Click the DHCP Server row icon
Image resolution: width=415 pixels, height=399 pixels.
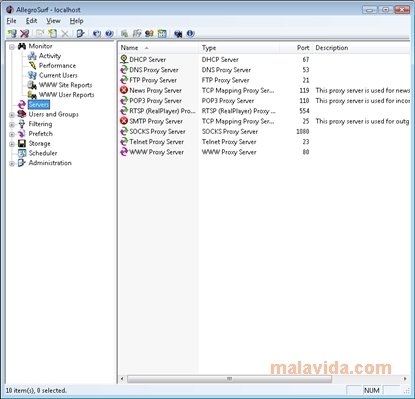(x=124, y=59)
